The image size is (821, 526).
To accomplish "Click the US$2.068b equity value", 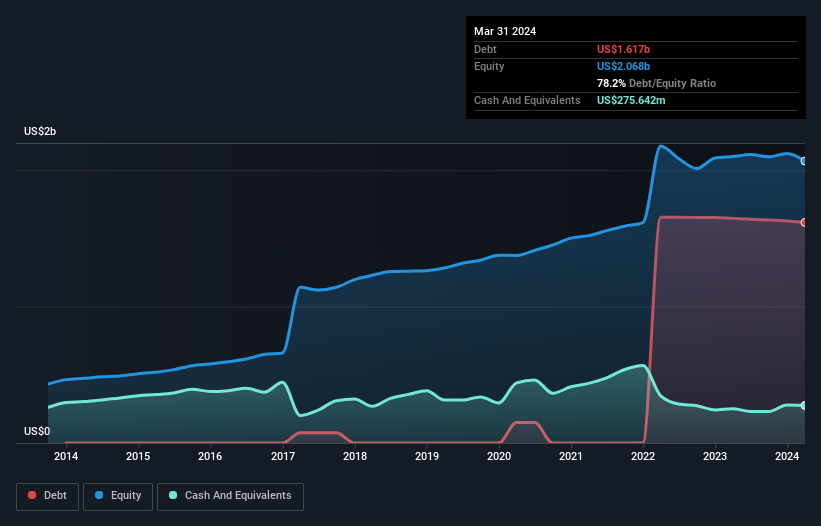I will pos(623,66).
